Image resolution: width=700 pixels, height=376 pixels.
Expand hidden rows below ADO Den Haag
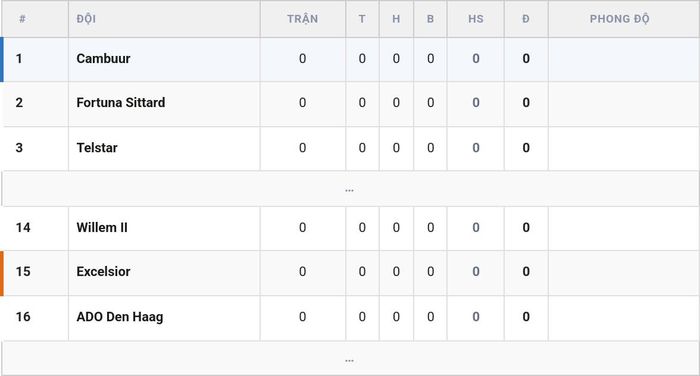(x=350, y=359)
